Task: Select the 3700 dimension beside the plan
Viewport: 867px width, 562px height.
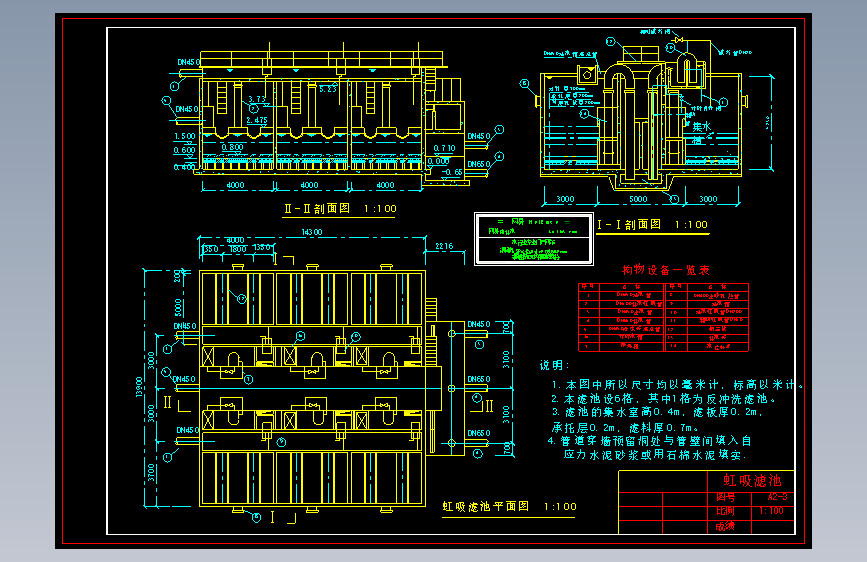Action: (152, 473)
